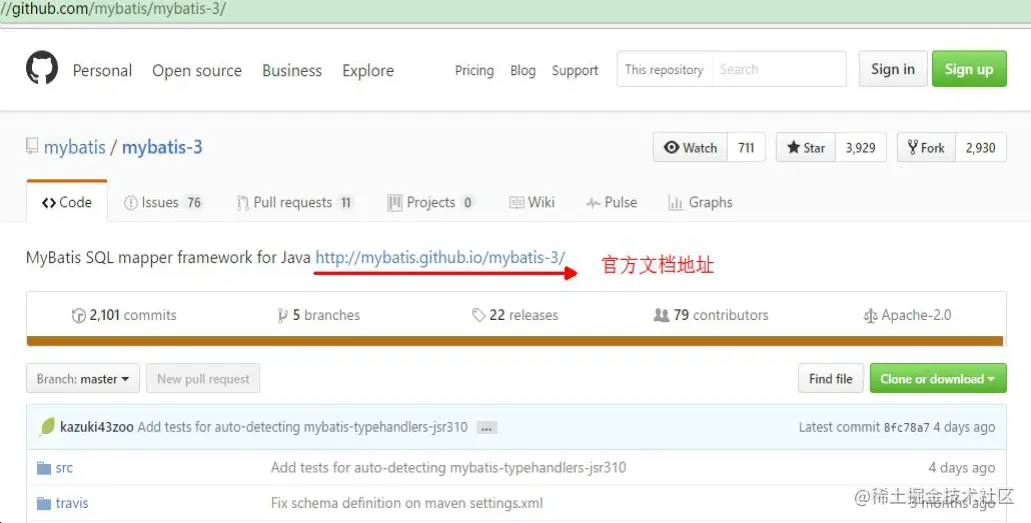Viewport: 1031px width, 523px height.
Task: Open the GitHub Octocat logo home link
Action: click(42, 68)
